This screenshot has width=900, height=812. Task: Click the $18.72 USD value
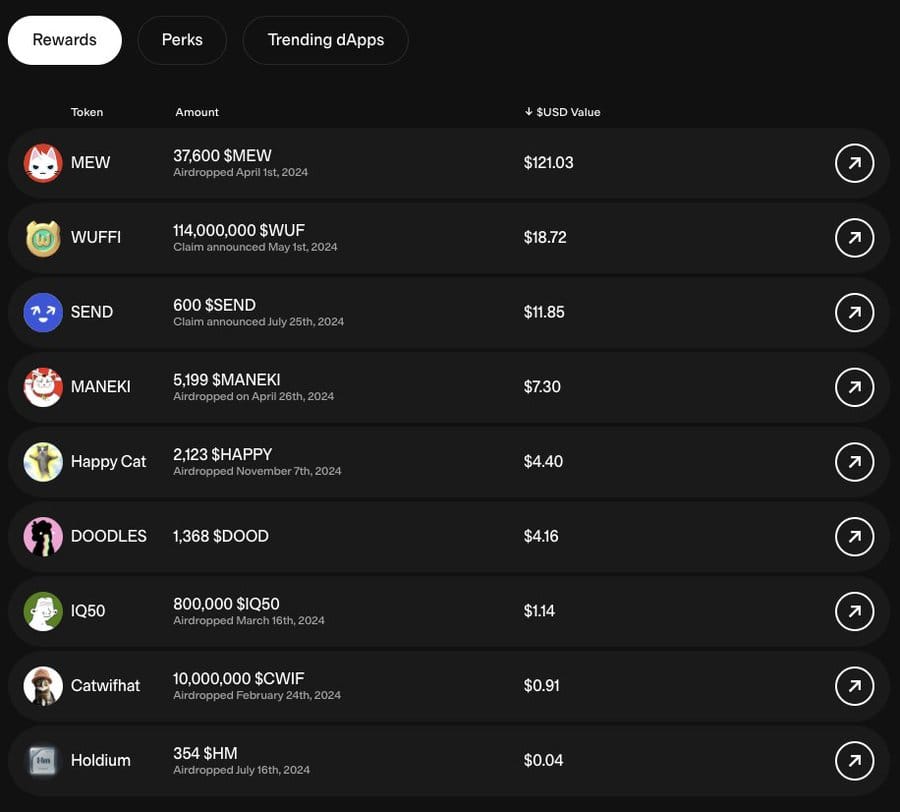545,238
